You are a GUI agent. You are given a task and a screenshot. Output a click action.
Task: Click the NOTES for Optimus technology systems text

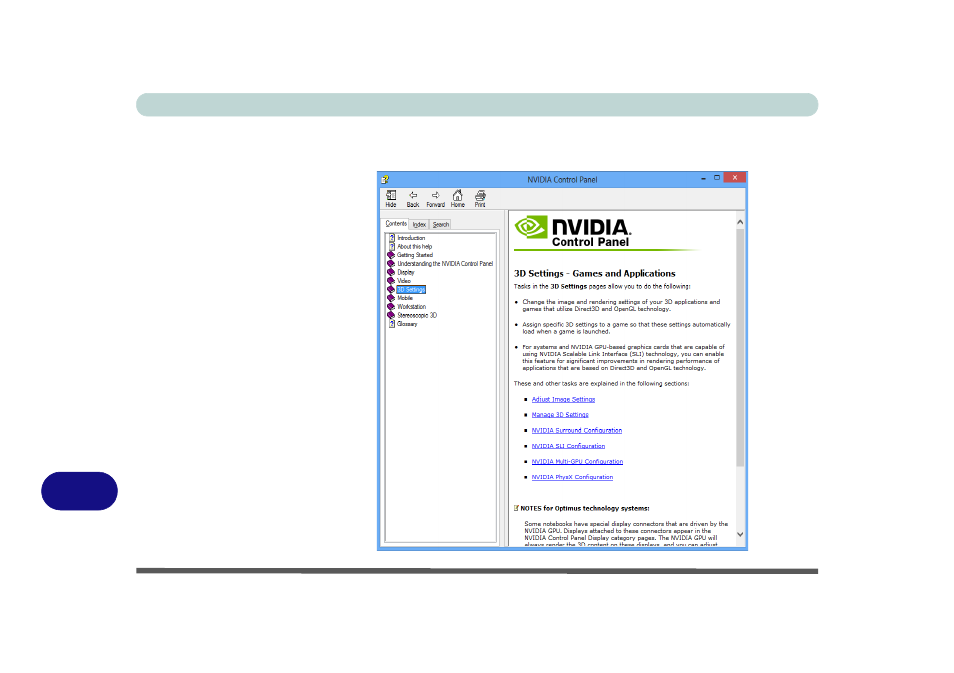point(585,508)
